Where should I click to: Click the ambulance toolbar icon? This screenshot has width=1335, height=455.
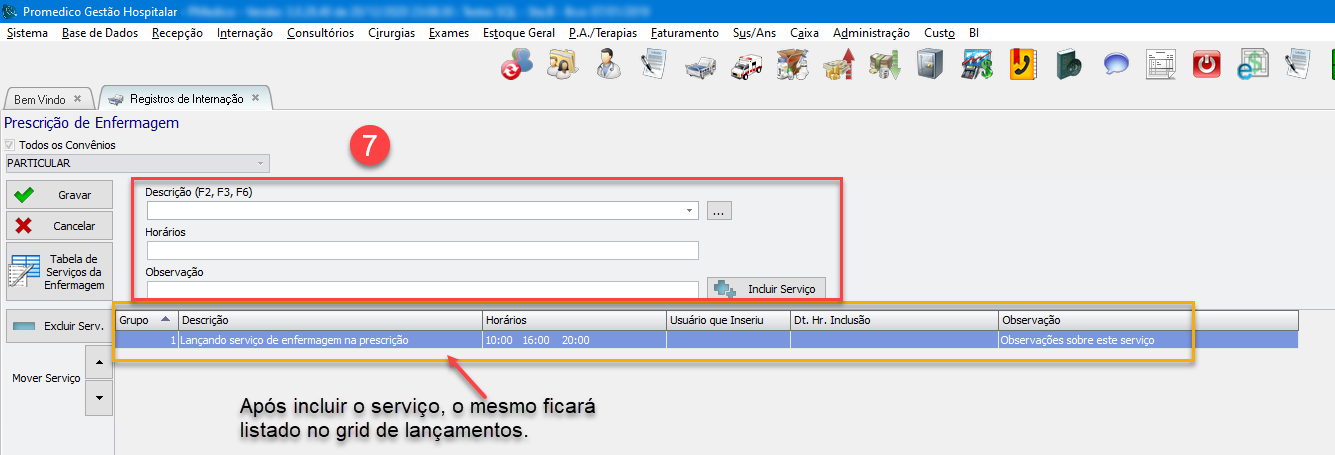(745, 65)
